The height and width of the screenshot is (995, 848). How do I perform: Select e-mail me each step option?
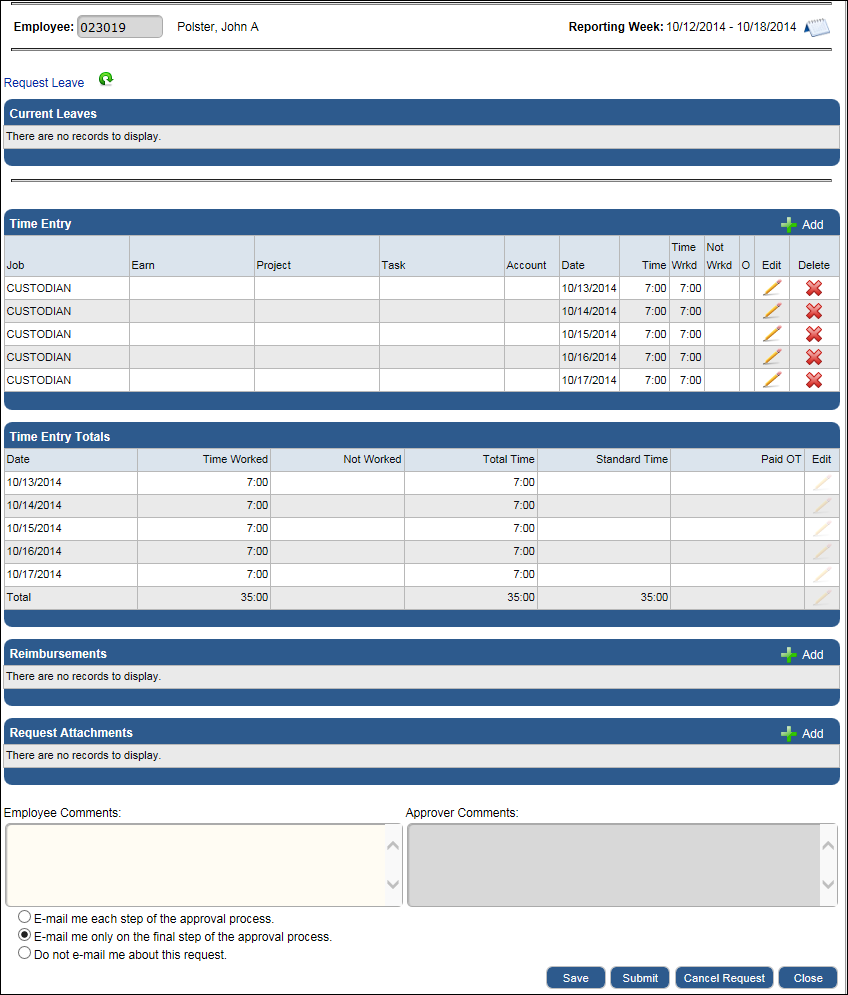25,917
